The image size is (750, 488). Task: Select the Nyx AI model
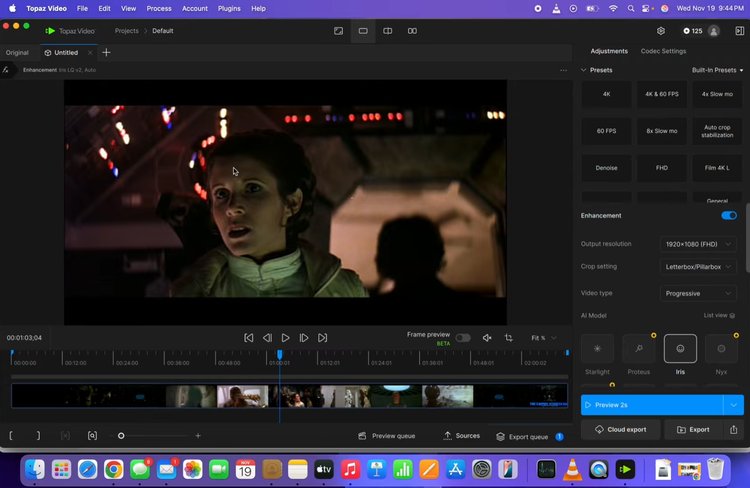click(721, 349)
